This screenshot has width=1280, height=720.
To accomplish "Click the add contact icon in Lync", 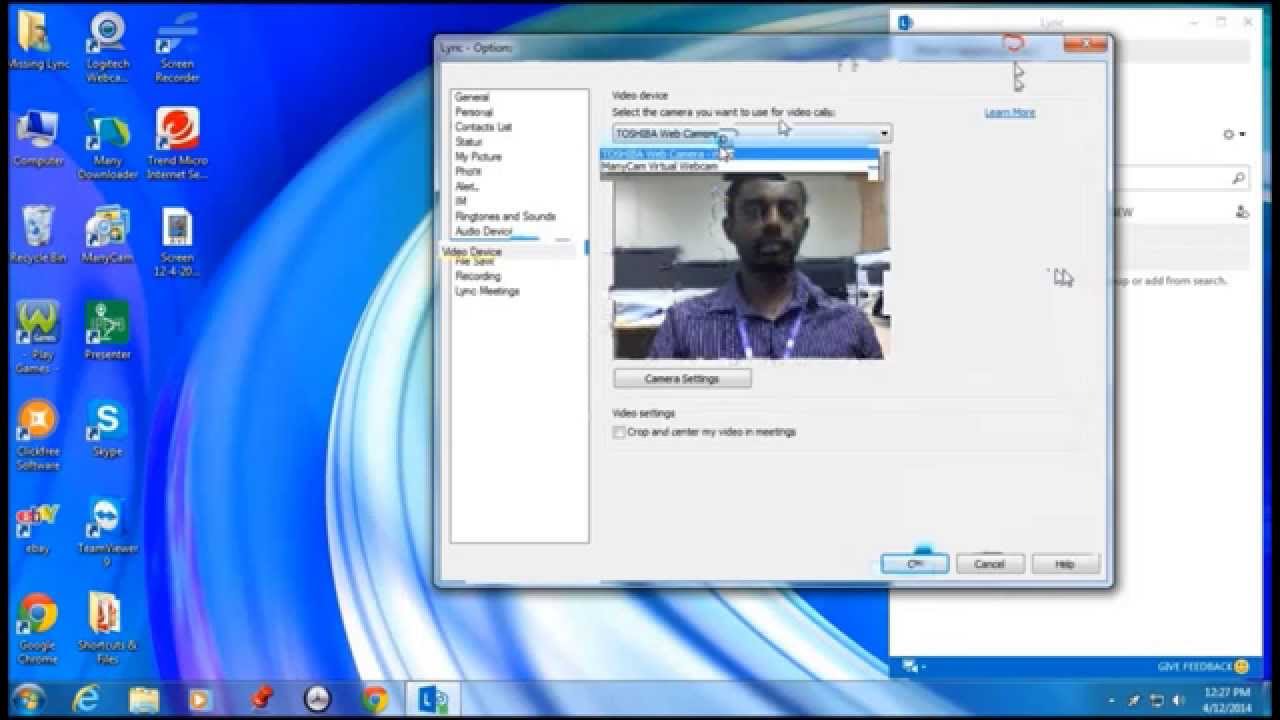I will [1241, 212].
